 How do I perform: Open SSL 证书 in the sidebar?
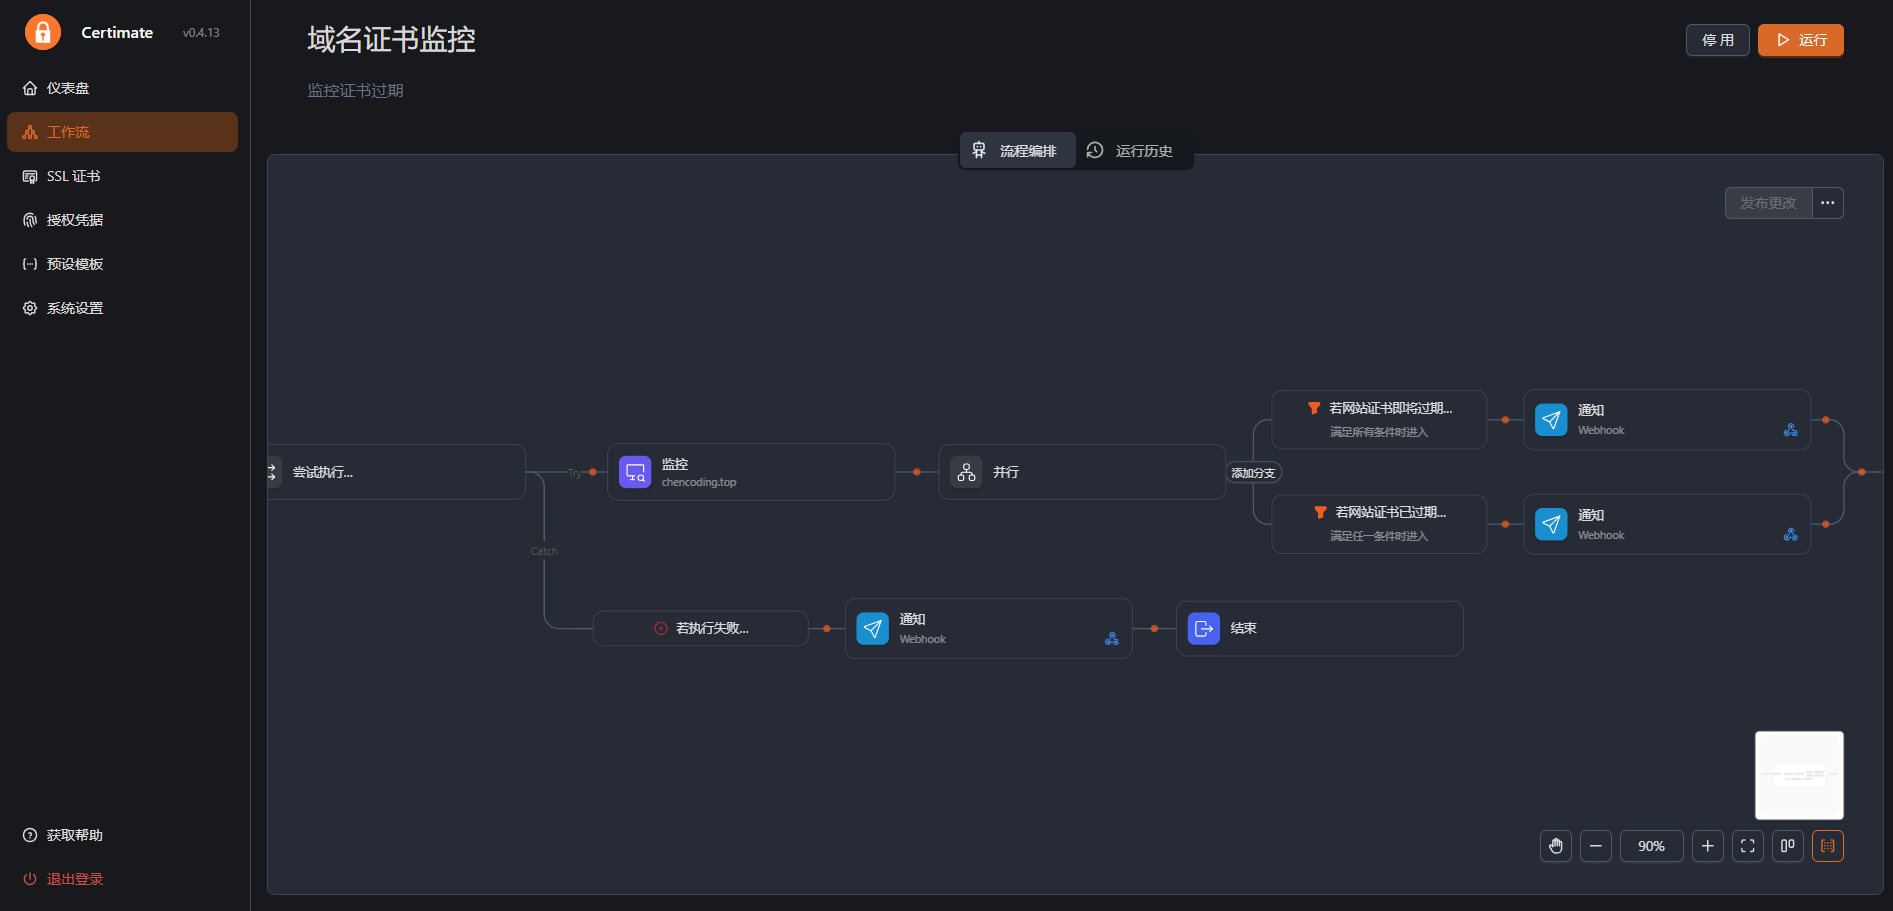[73, 176]
